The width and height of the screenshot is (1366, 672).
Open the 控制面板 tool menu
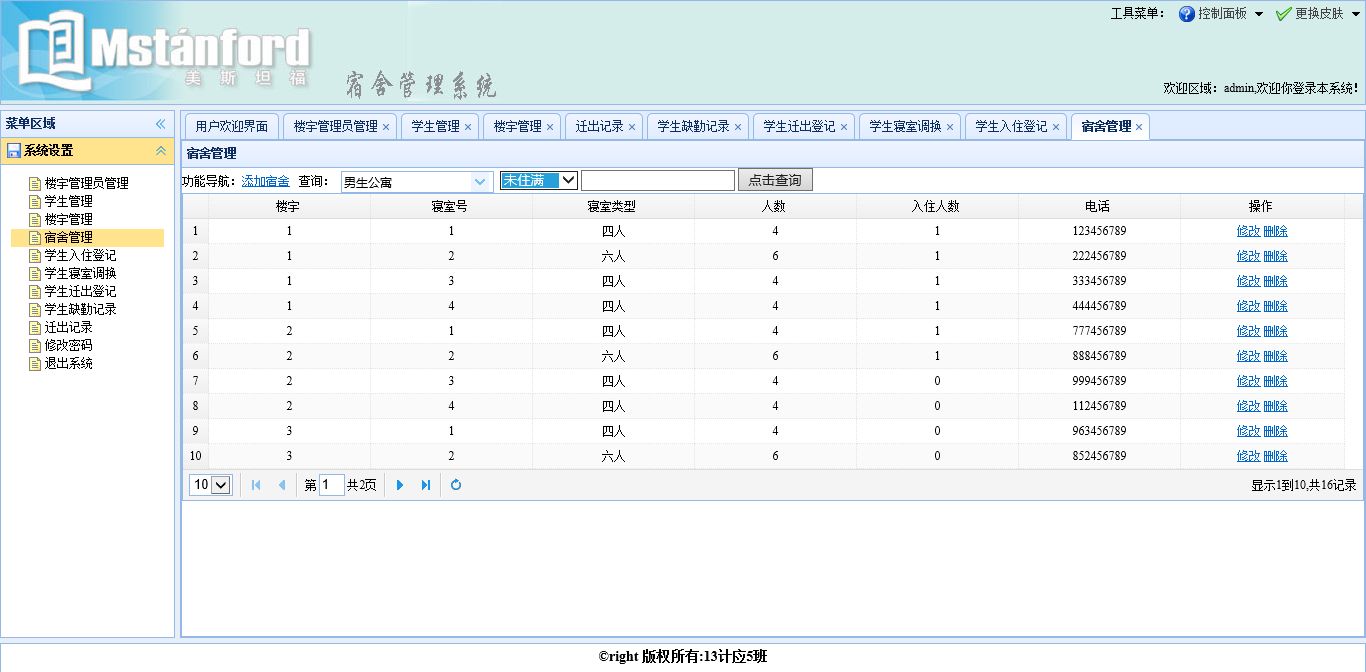tap(1221, 14)
